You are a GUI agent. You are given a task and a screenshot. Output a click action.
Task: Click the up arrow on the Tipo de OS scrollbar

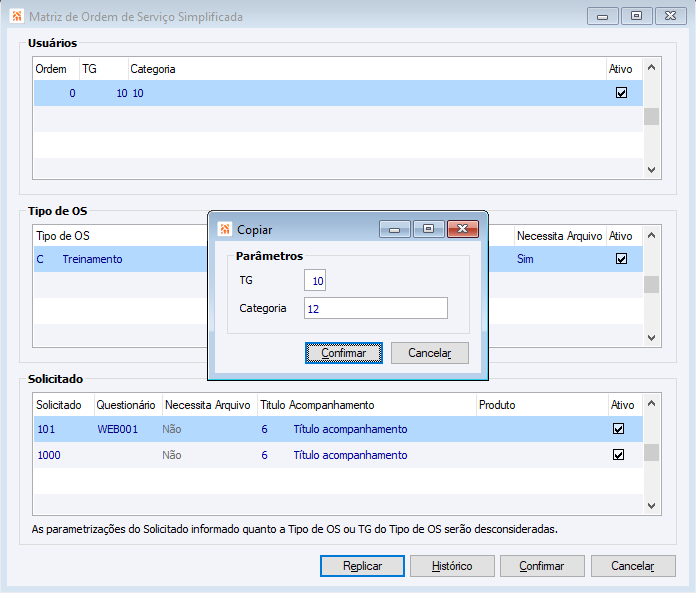click(651, 235)
